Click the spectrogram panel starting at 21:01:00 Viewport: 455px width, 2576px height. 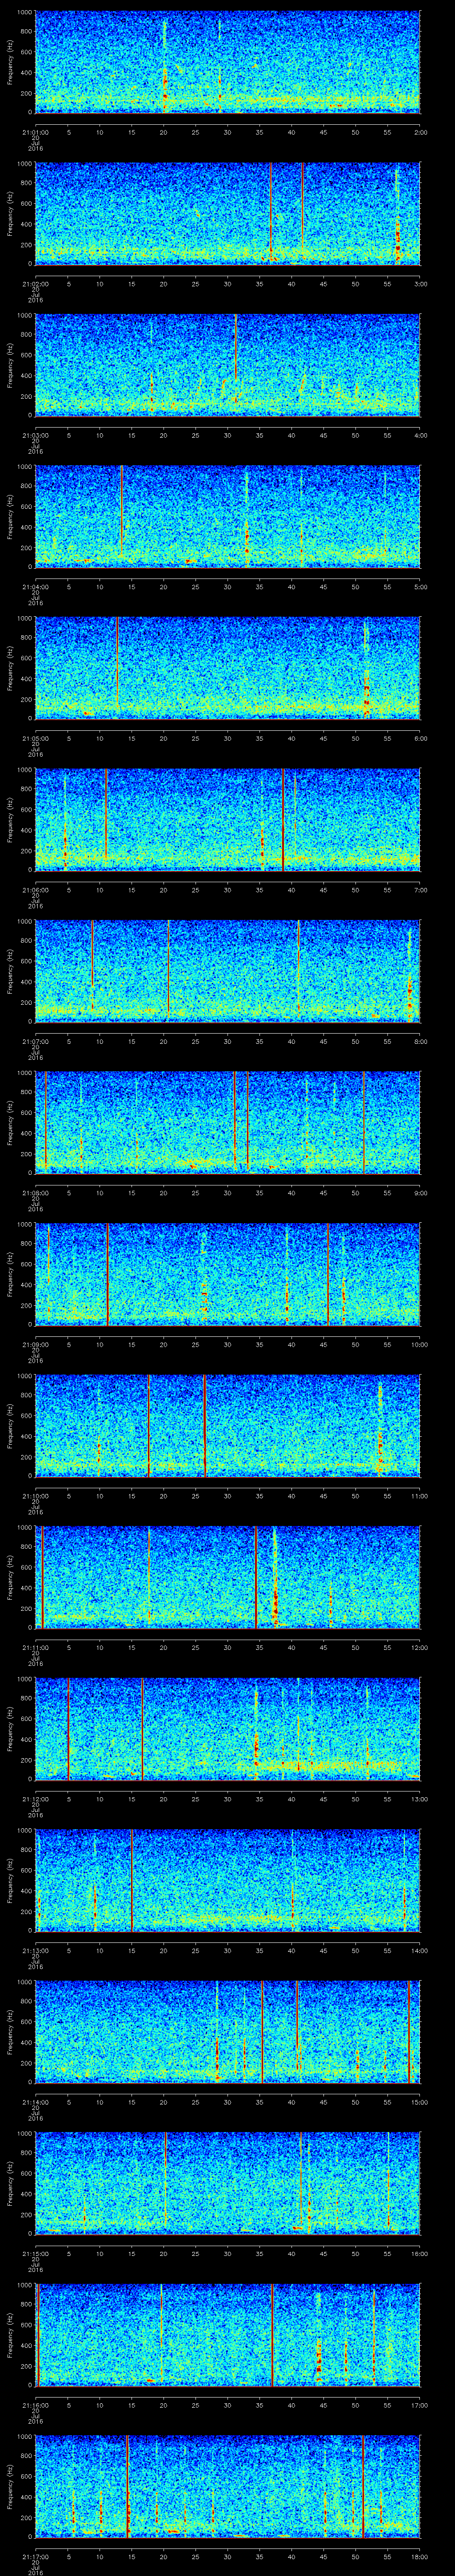228,62
